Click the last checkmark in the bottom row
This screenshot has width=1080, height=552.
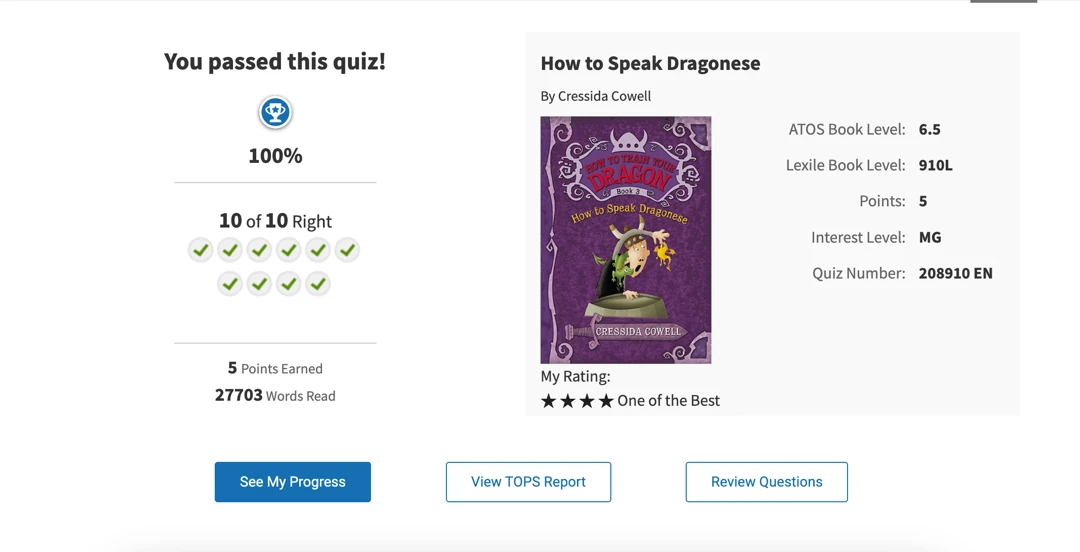(x=318, y=283)
